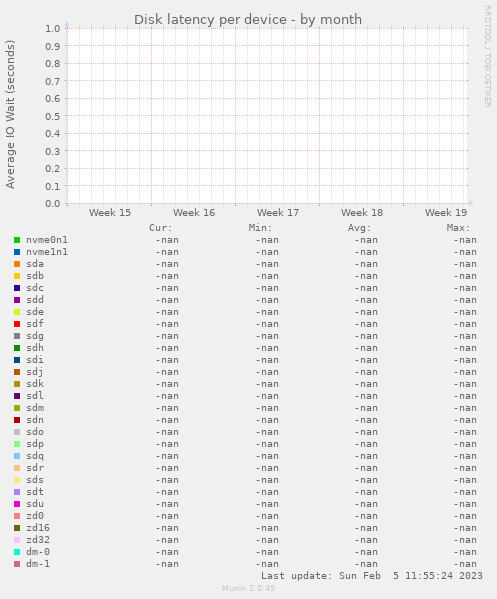Click inside the empty graph plot area

coord(267,116)
